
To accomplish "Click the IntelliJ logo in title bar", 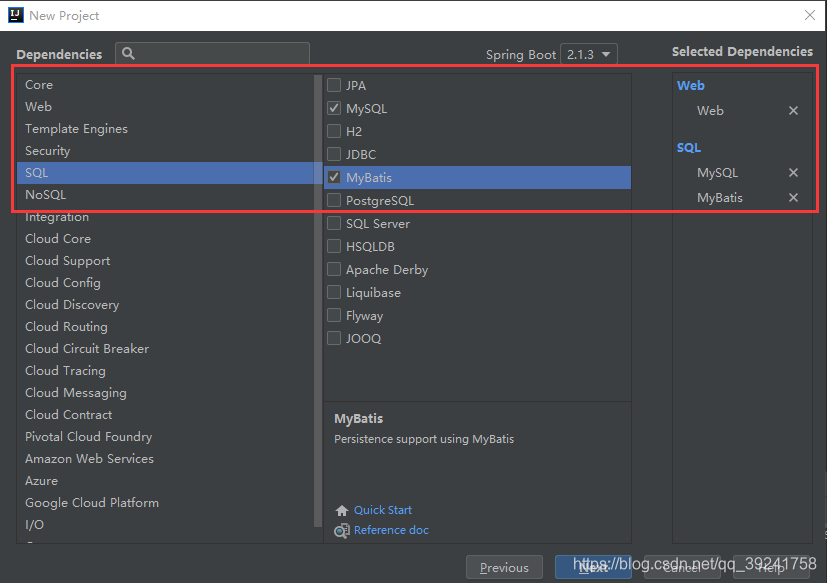I will click(x=16, y=15).
